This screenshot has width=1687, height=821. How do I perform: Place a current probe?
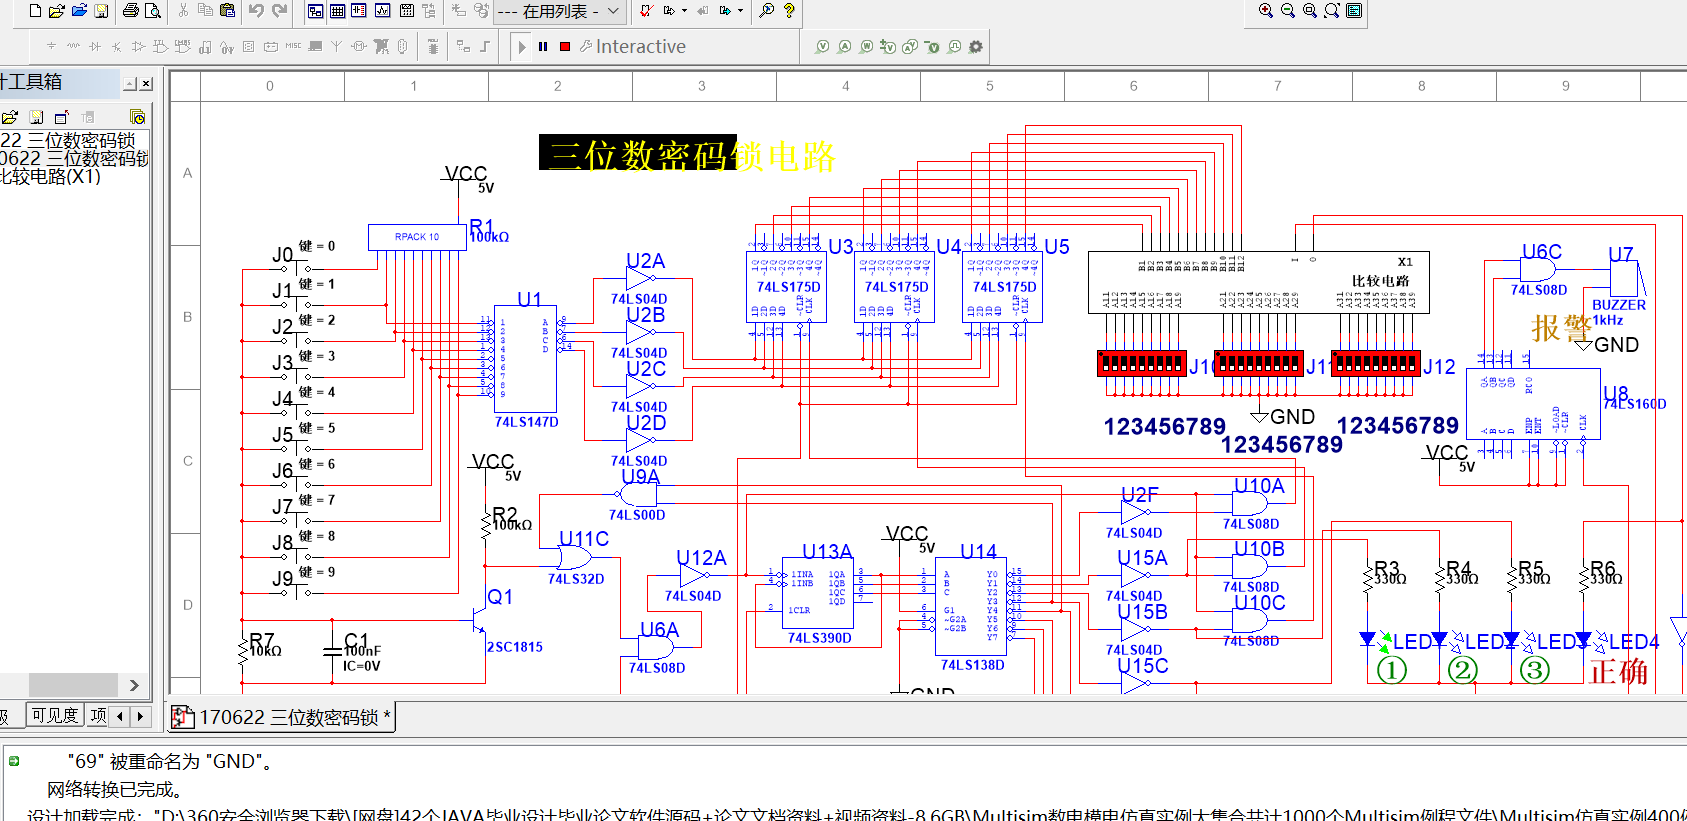[x=844, y=46]
